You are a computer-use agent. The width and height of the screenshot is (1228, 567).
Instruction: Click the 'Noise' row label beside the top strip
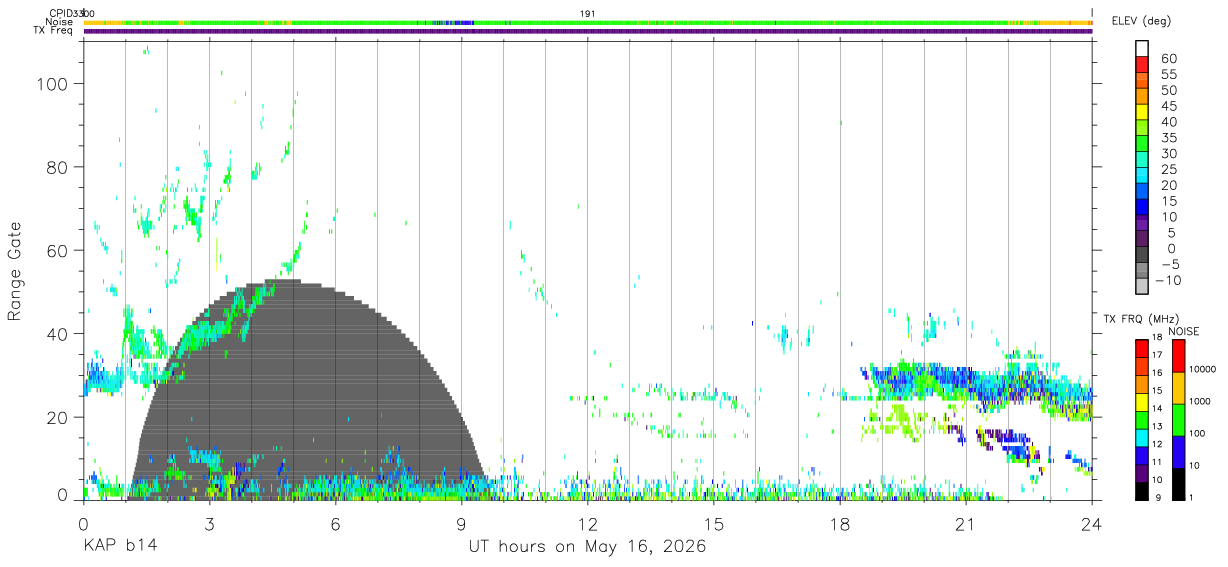tap(59, 22)
